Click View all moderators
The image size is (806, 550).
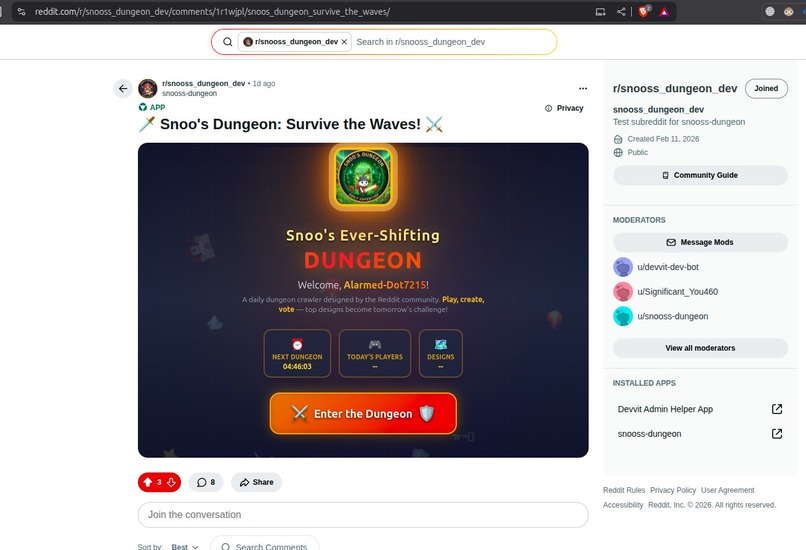pos(700,348)
